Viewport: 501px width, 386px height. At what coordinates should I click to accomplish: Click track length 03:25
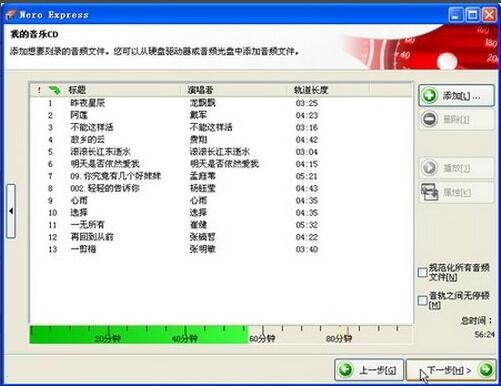[x=307, y=103]
